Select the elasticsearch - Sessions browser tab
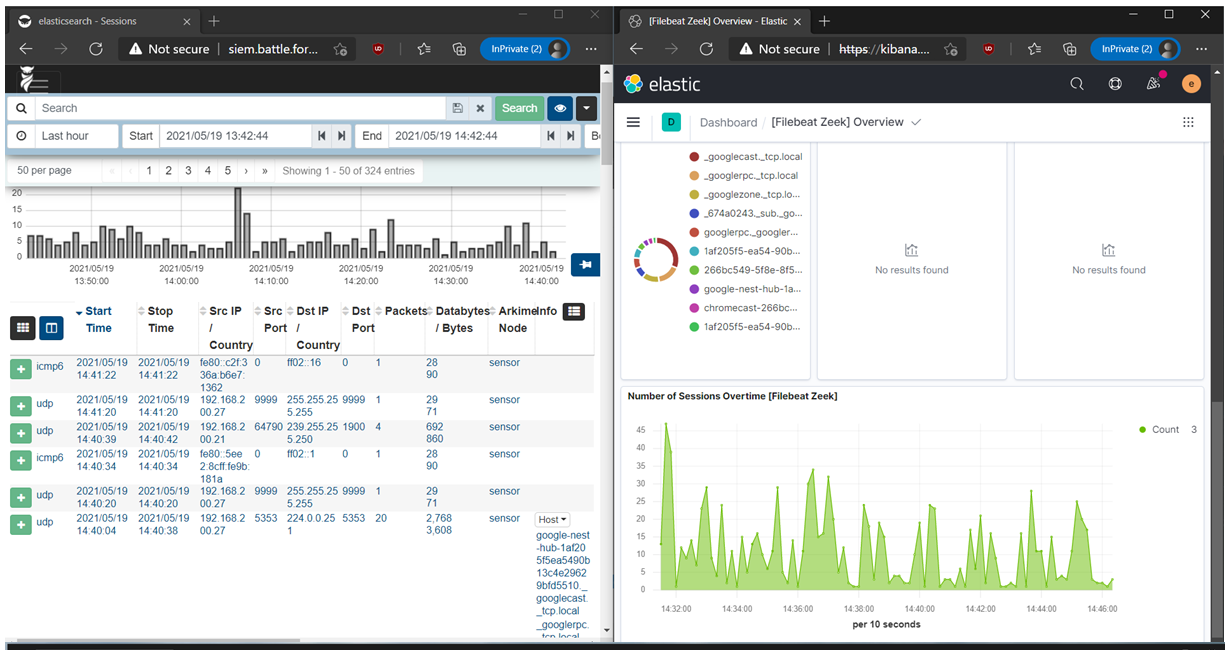Image resolution: width=1230 pixels, height=650 pixels. click(100, 21)
